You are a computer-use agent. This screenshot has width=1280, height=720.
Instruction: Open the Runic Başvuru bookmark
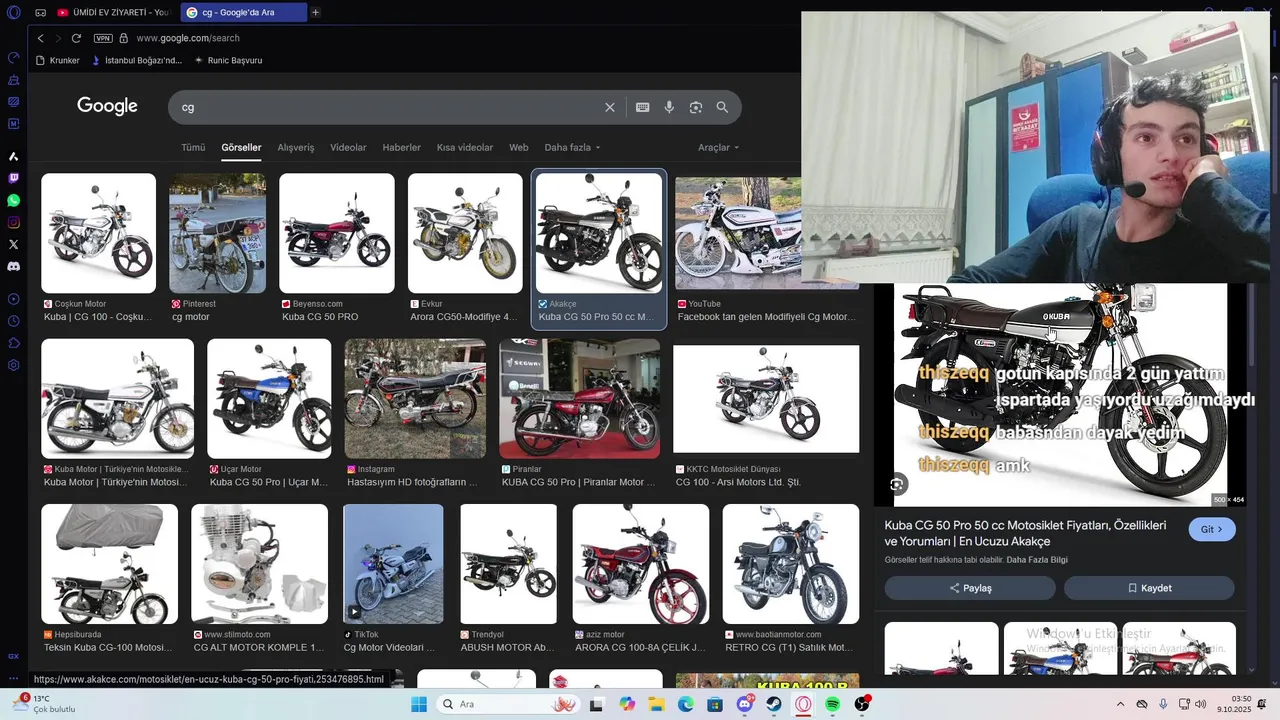(227, 60)
